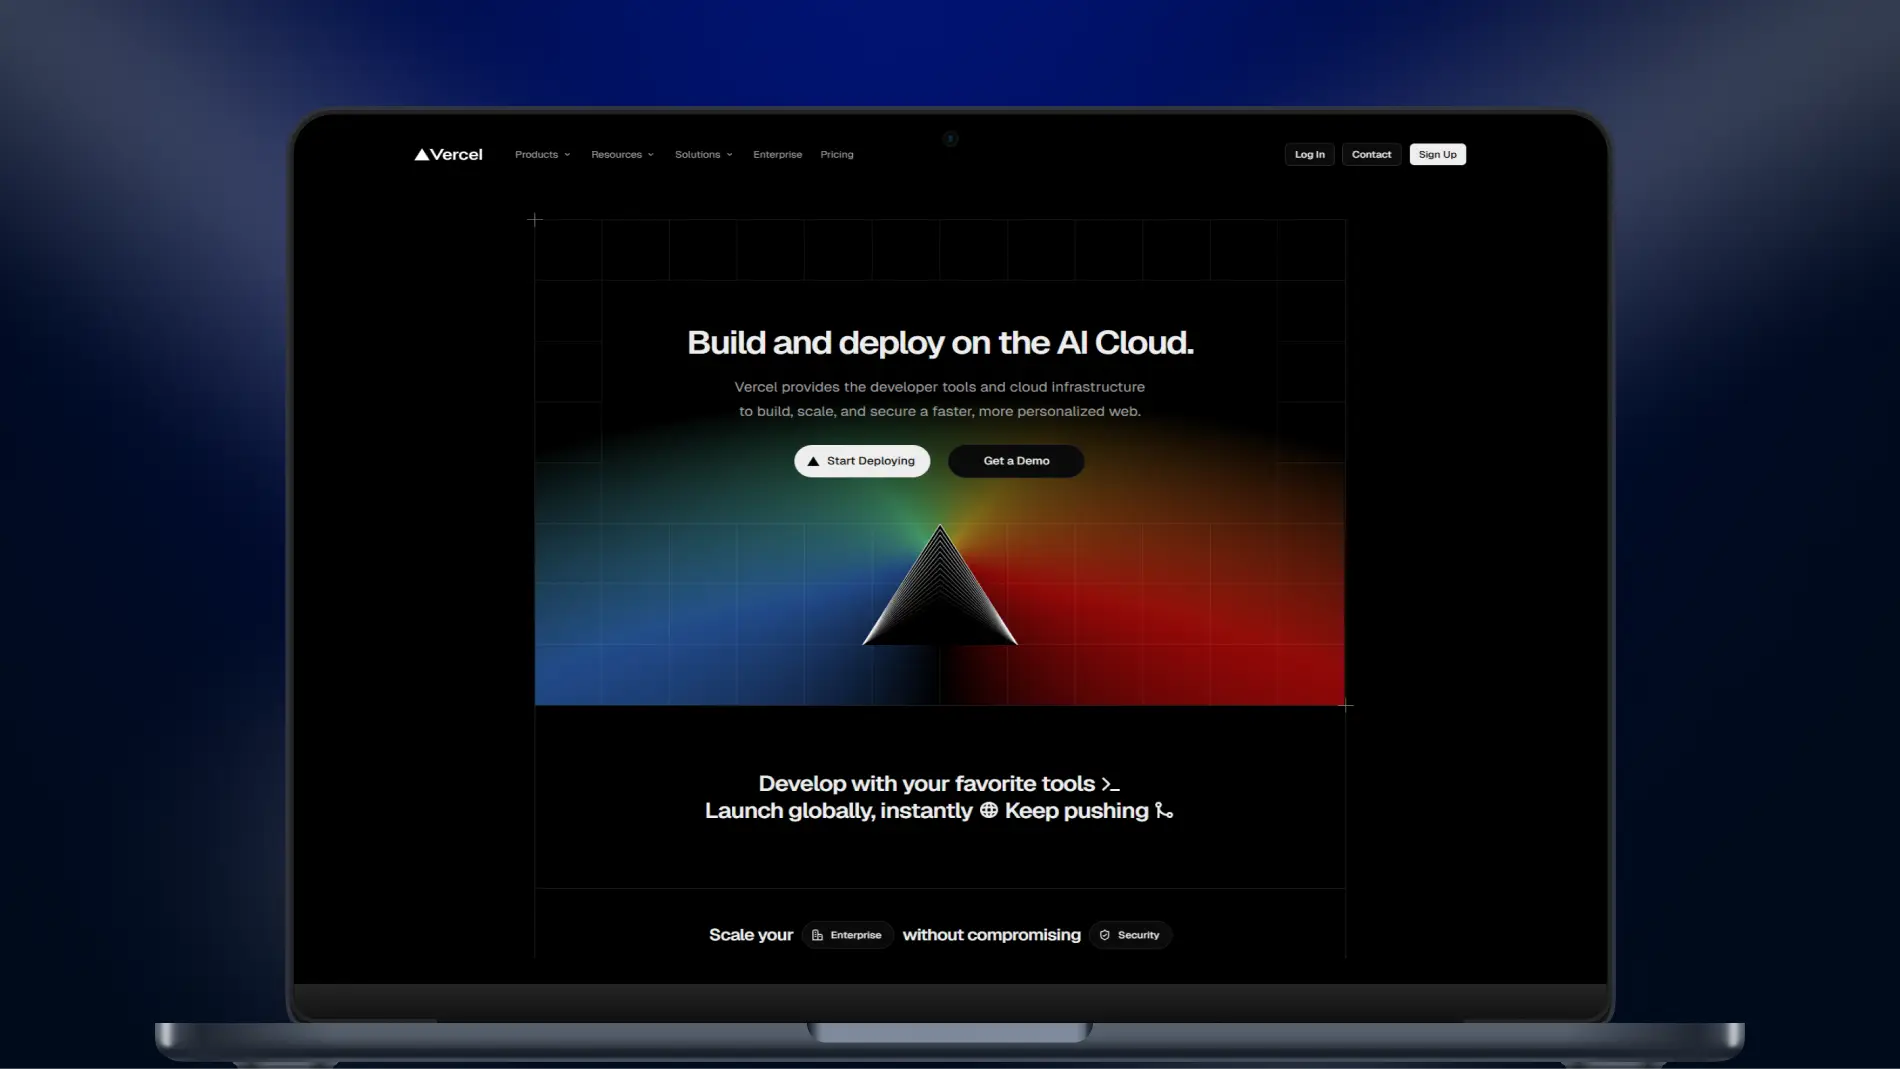This screenshot has height=1069, width=1900.
Task: Click the triangle icon inside Start Deploying
Action: point(813,461)
